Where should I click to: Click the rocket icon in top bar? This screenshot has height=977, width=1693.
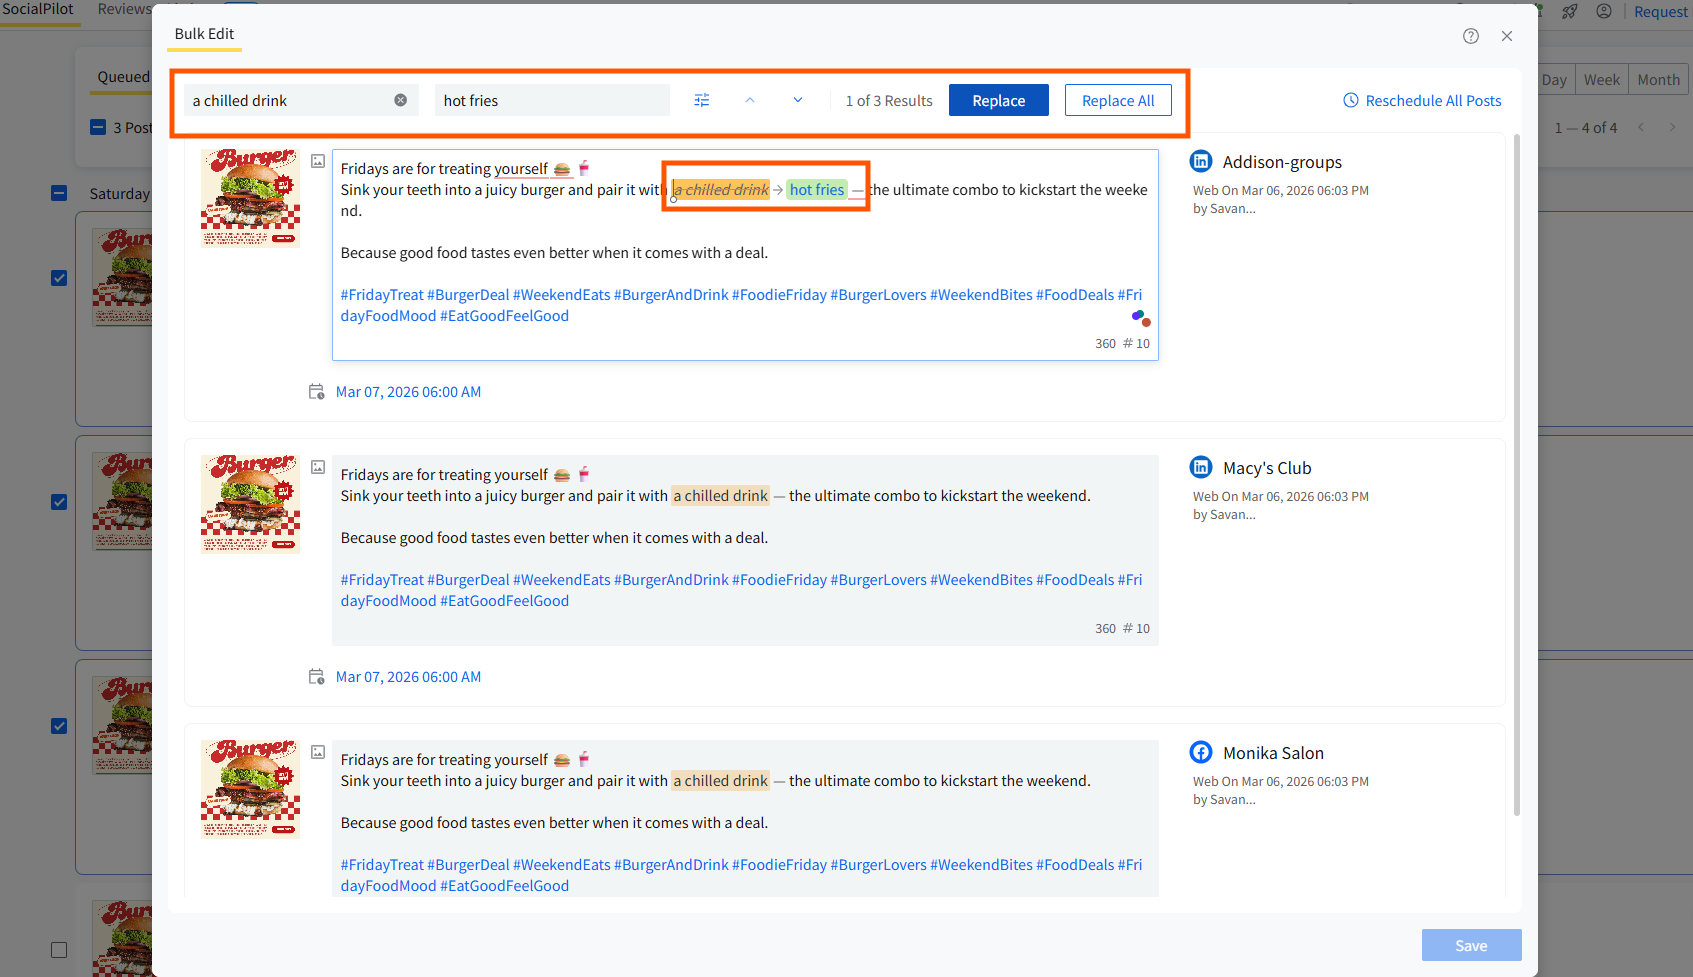[x=1570, y=11]
